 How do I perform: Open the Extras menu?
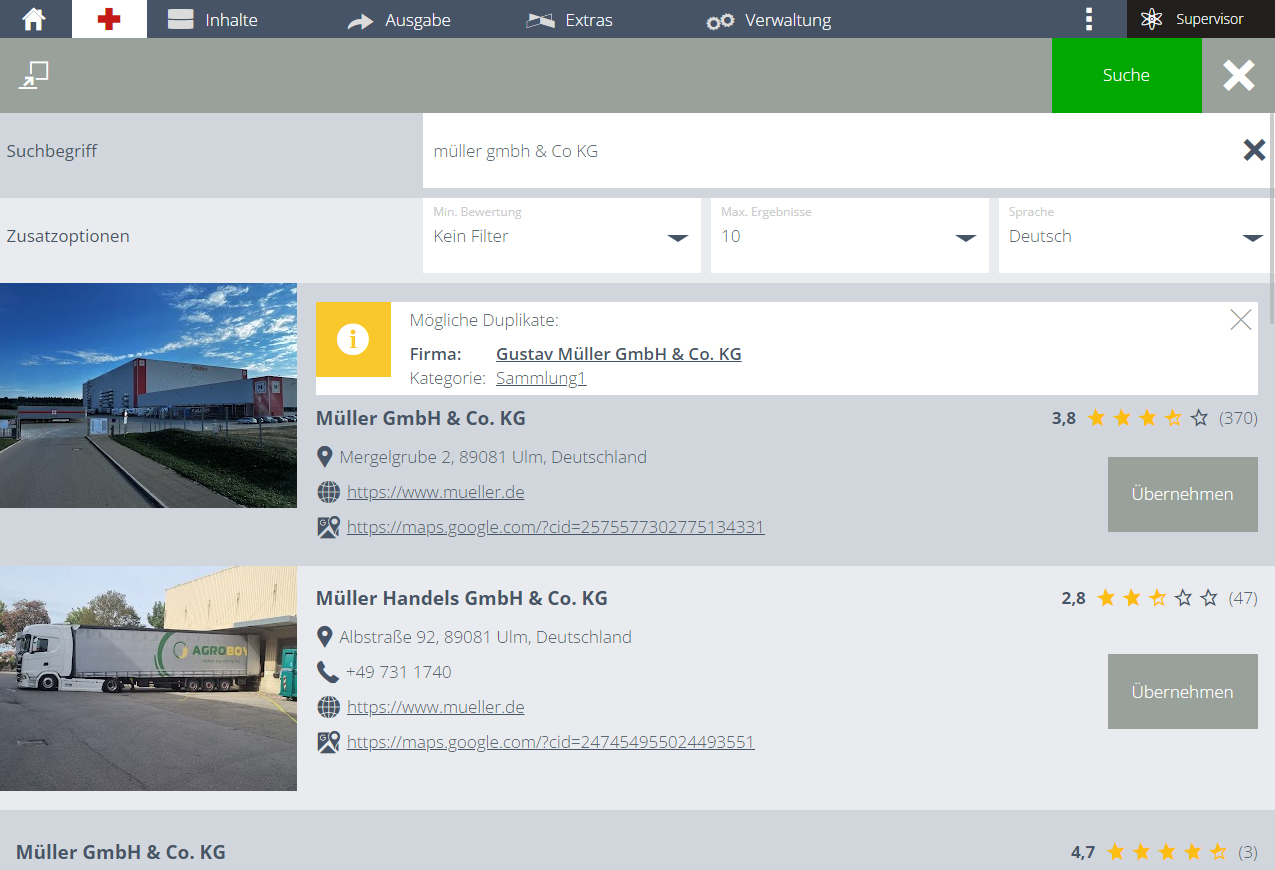pos(569,20)
